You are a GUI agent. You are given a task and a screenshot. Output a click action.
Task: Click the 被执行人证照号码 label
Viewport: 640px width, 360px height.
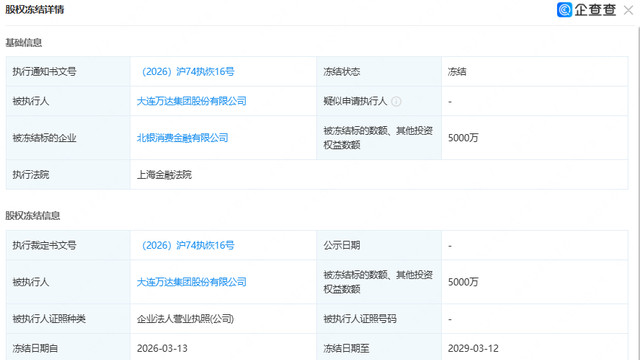point(360,319)
